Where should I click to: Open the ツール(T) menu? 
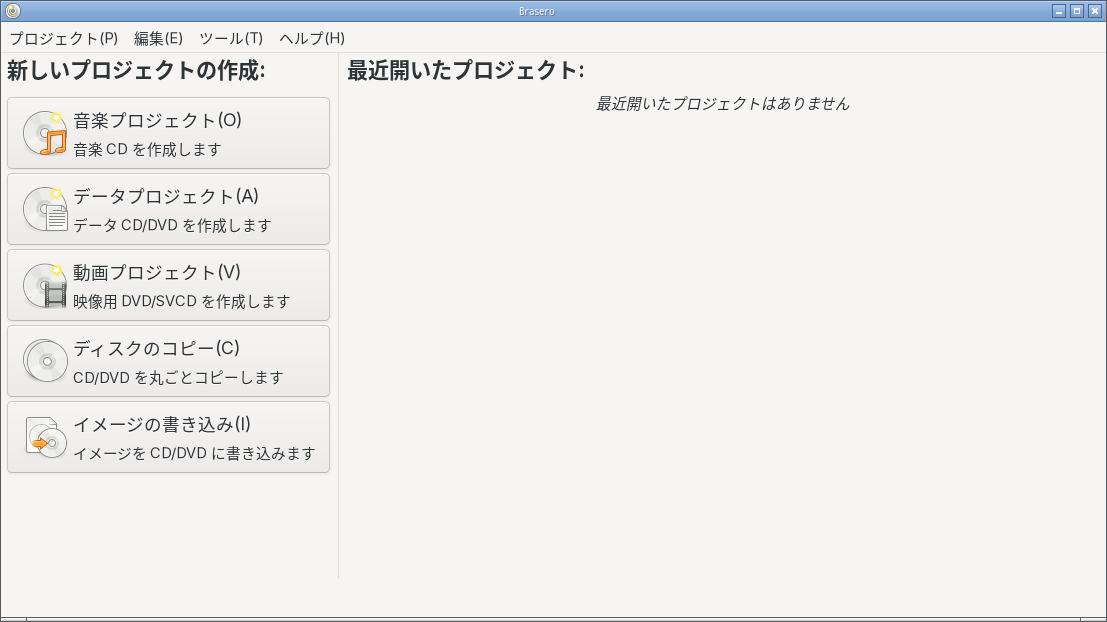231,38
